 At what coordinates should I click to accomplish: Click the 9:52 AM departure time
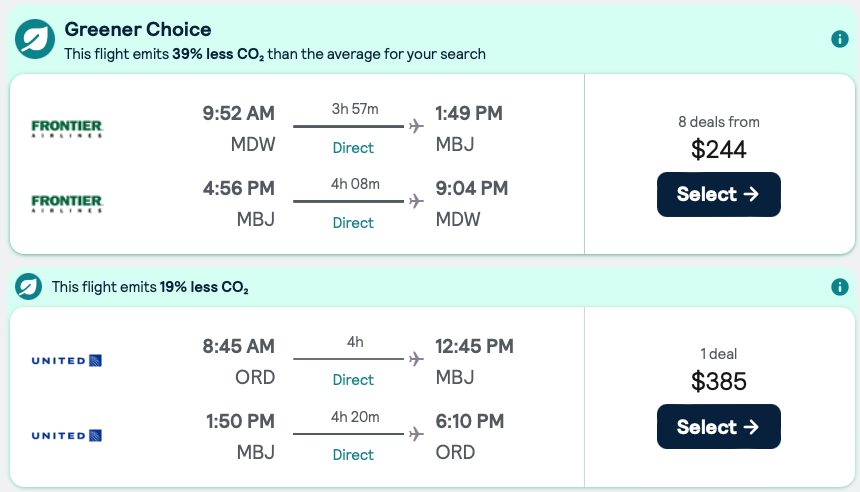pos(238,114)
